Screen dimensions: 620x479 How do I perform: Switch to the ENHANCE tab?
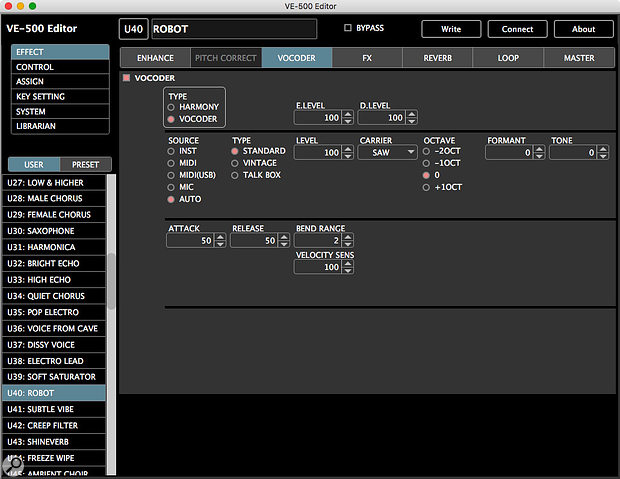pyautogui.click(x=155, y=58)
